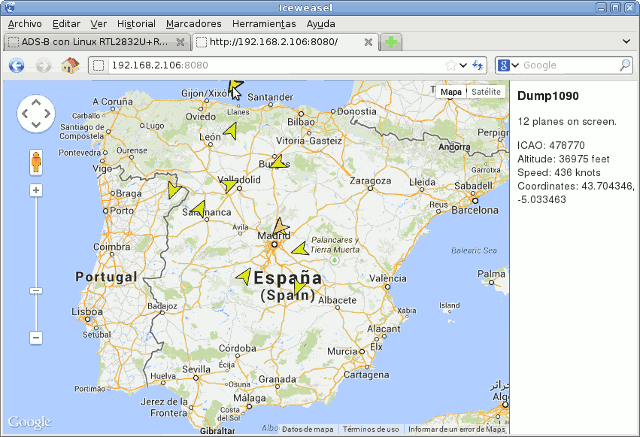640x437 pixels.
Task: Click the site identity icon in address bar
Action: 98,65
